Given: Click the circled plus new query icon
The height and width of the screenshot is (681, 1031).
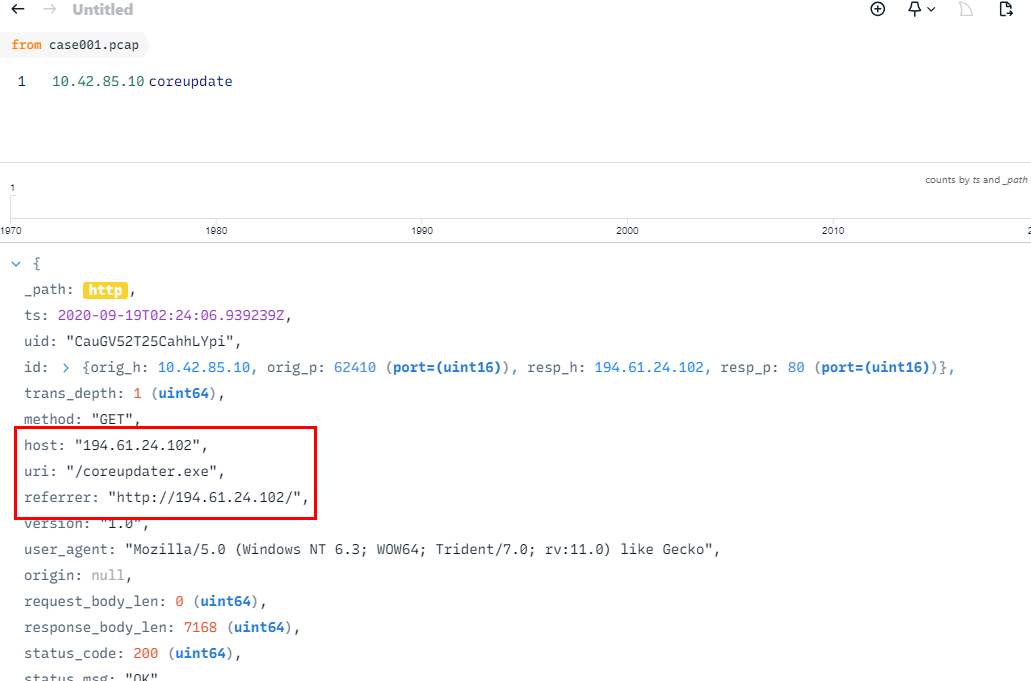Looking at the screenshot, I should click(x=878, y=9).
